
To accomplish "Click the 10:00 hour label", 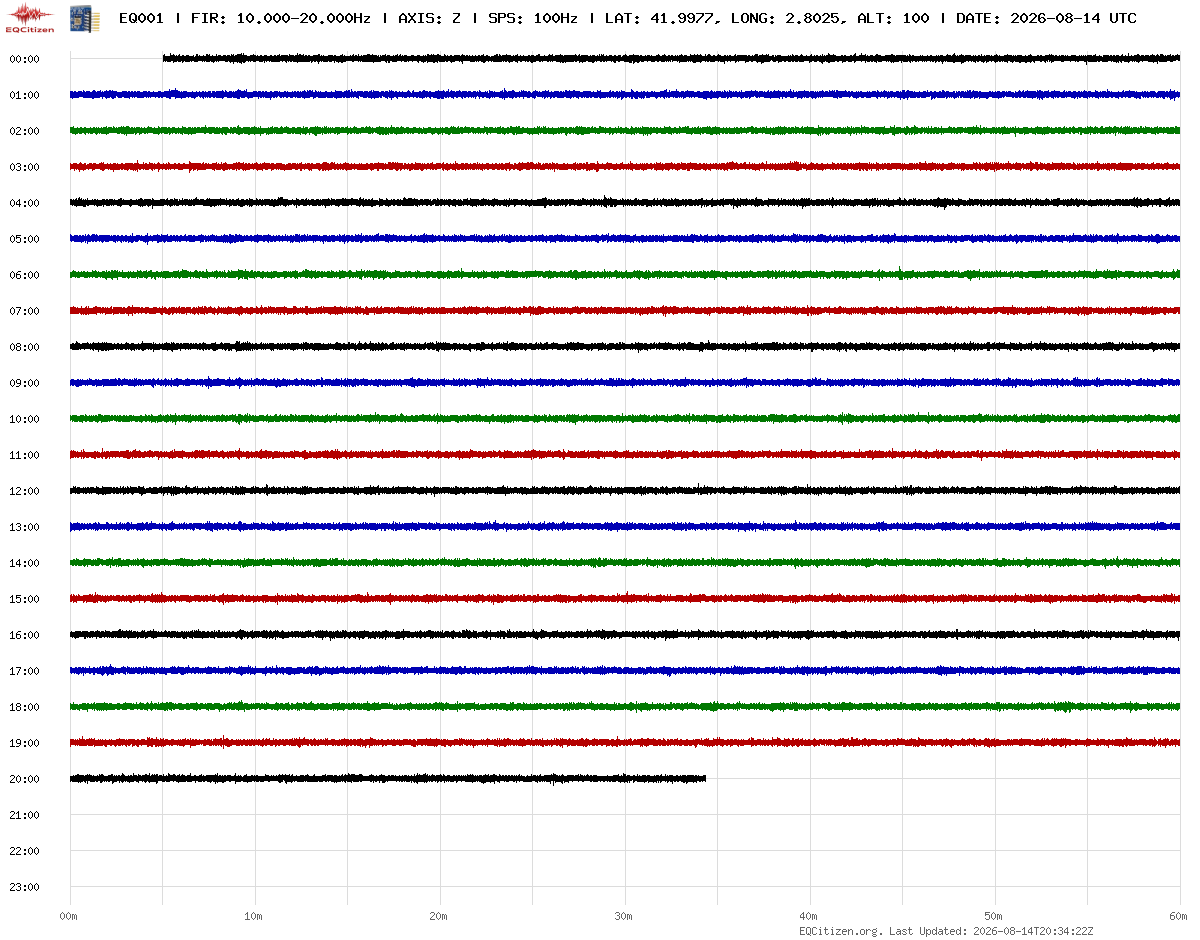I will coord(24,419).
